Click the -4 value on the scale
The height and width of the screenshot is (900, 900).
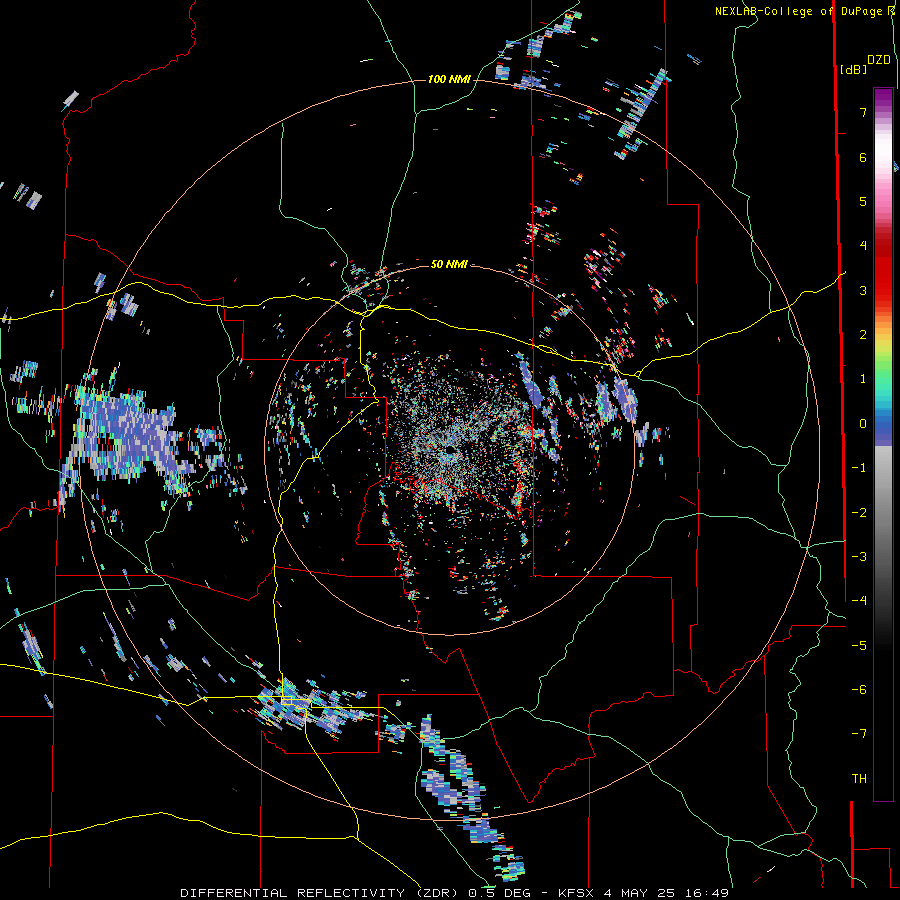[x=859, y=601]
